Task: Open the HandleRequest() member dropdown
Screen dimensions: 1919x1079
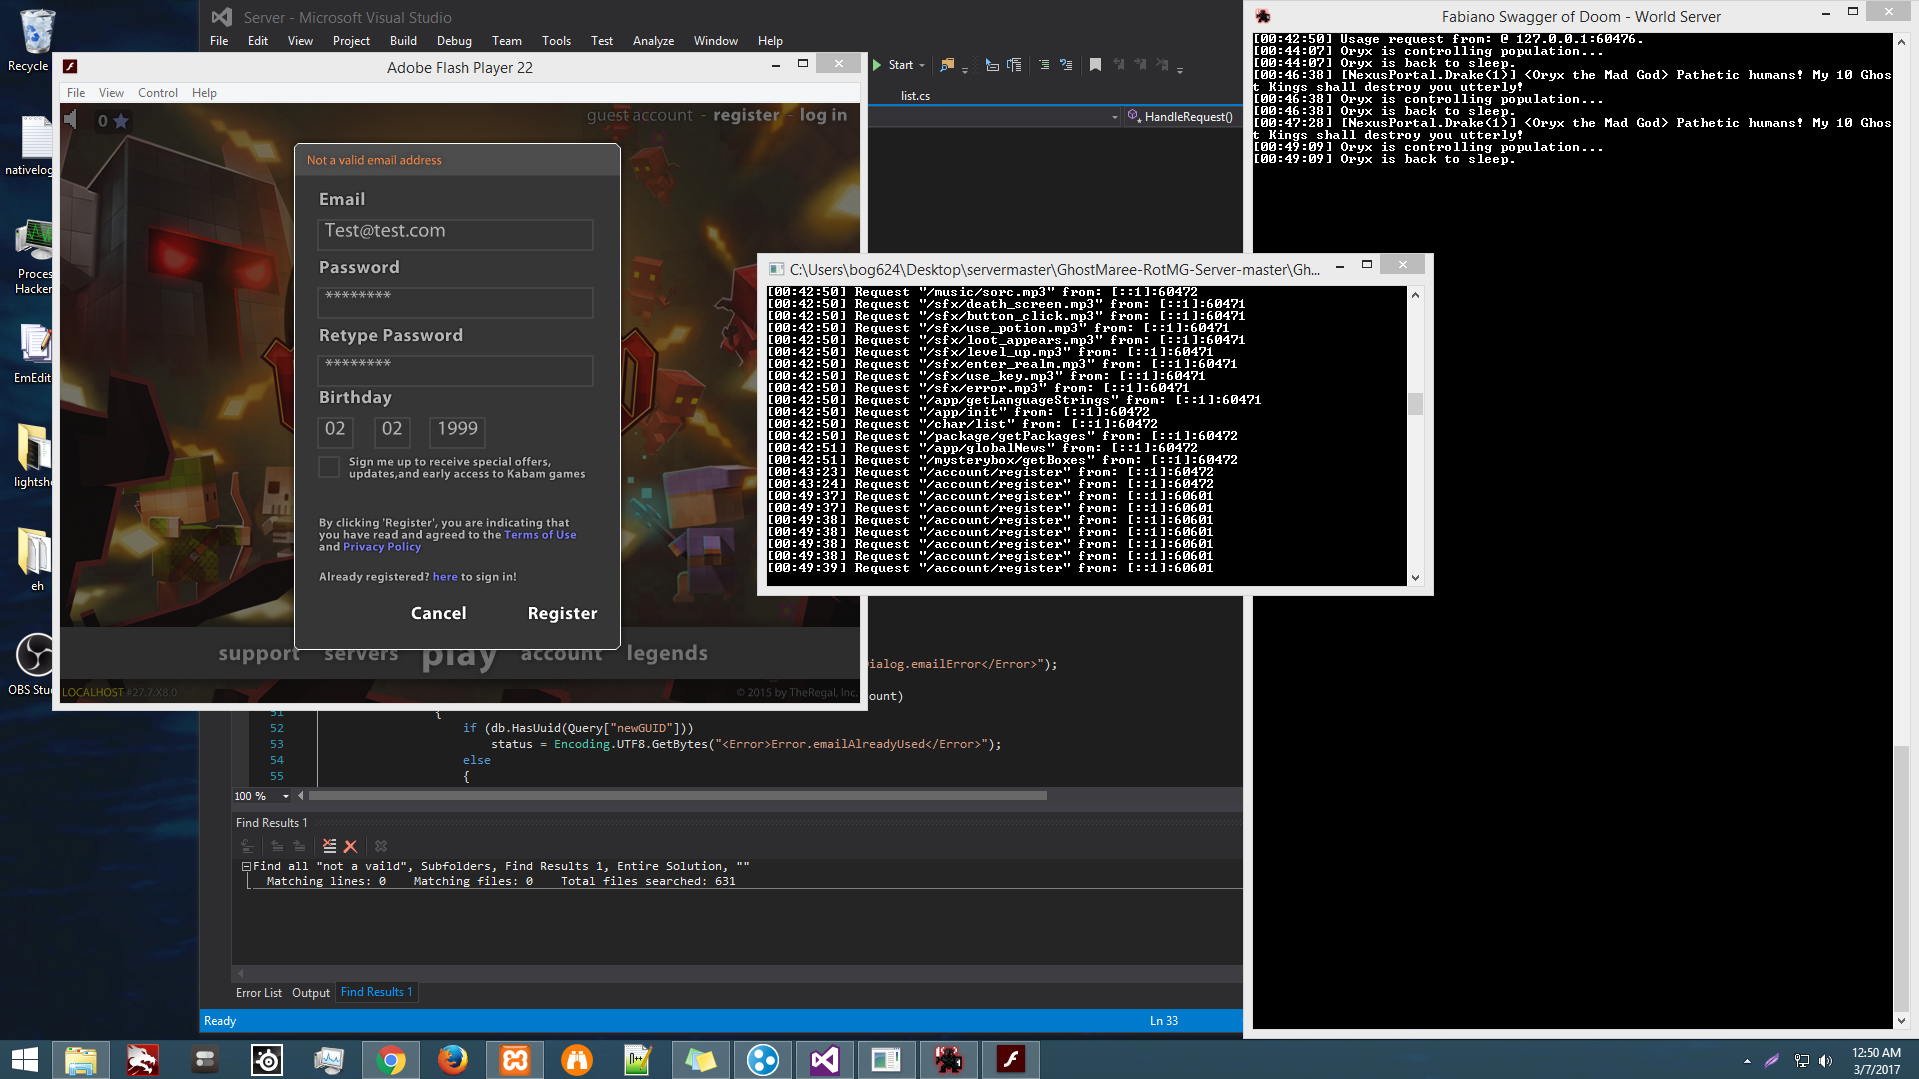Action: tap(1183, 117)
